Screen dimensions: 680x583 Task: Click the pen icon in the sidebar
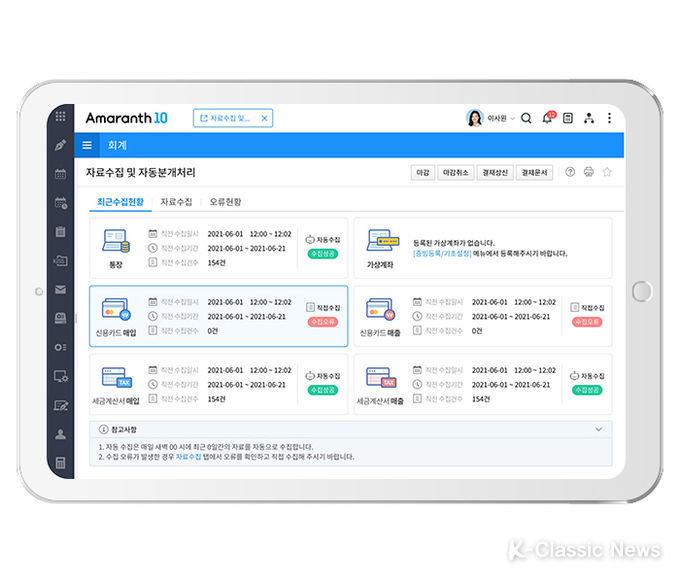click(61, 145)
